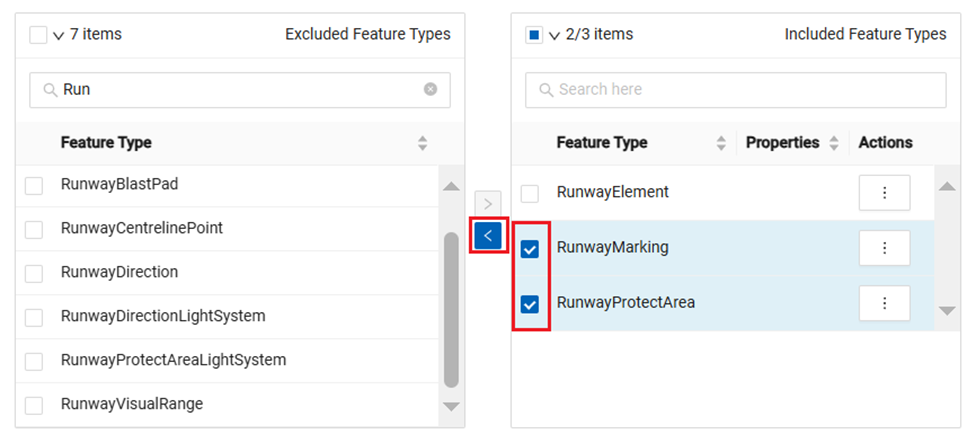Toggle select-all in Excluded Feature Types
This screenshot has width=976, height=443.
click(38, 35)
